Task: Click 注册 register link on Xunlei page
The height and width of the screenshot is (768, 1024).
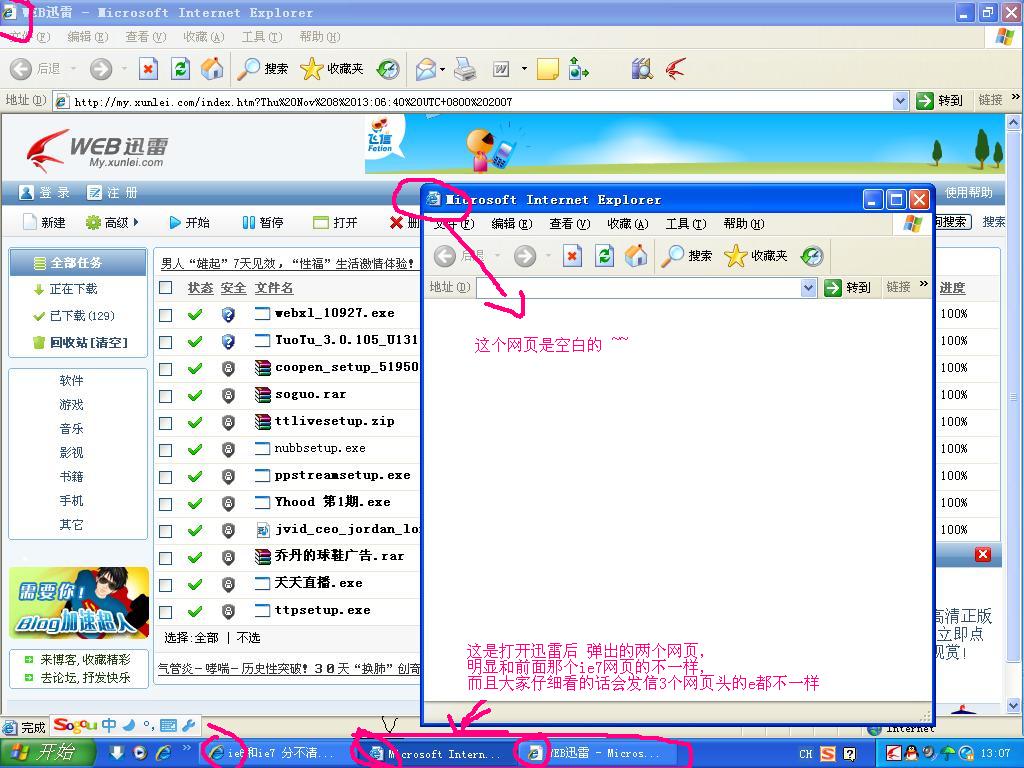Action: 112,193
